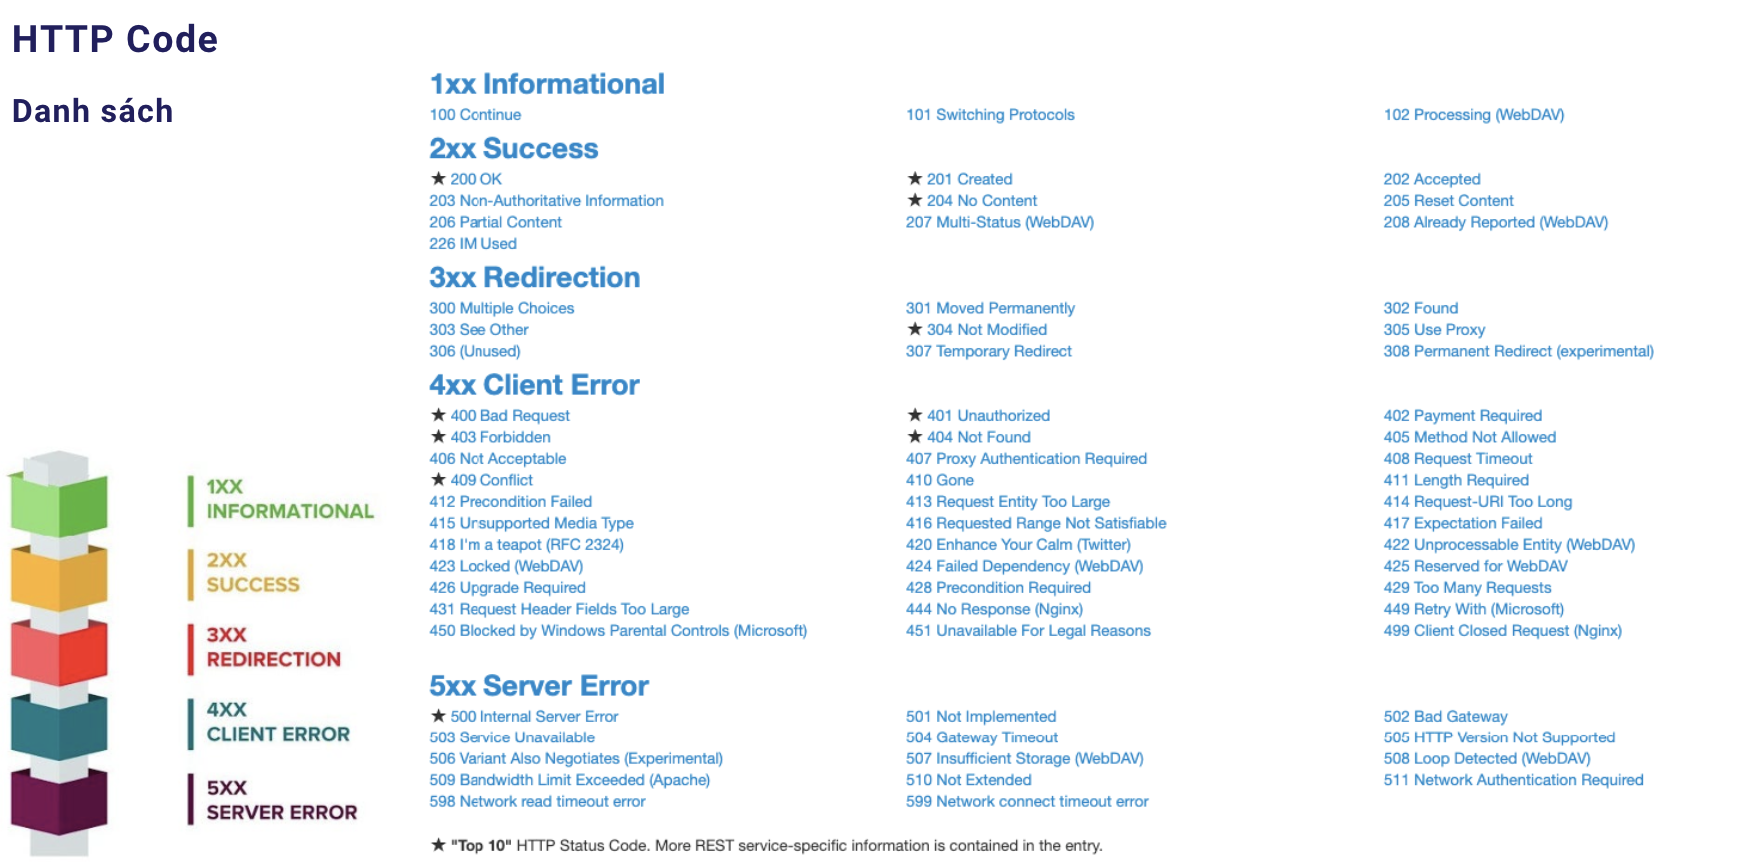Select 502 Bad Gateway status code

coord(1445,717)
